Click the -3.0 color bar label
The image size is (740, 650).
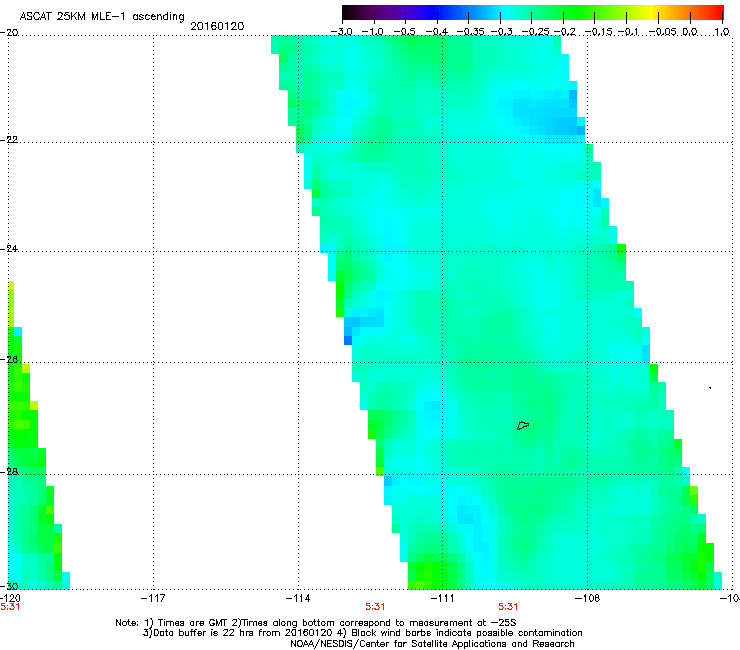tap(341, 32)
